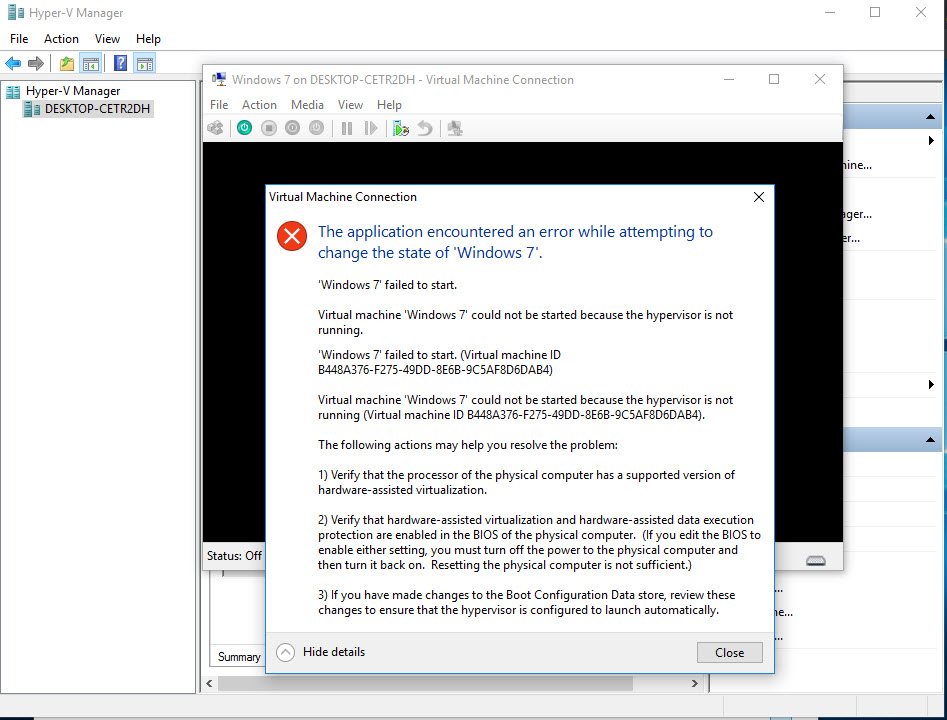The width and height of the screenshot is (947, 720).
Task: Go forward with the Hyper-V Manager forward arrow
Action: point(36,63)
